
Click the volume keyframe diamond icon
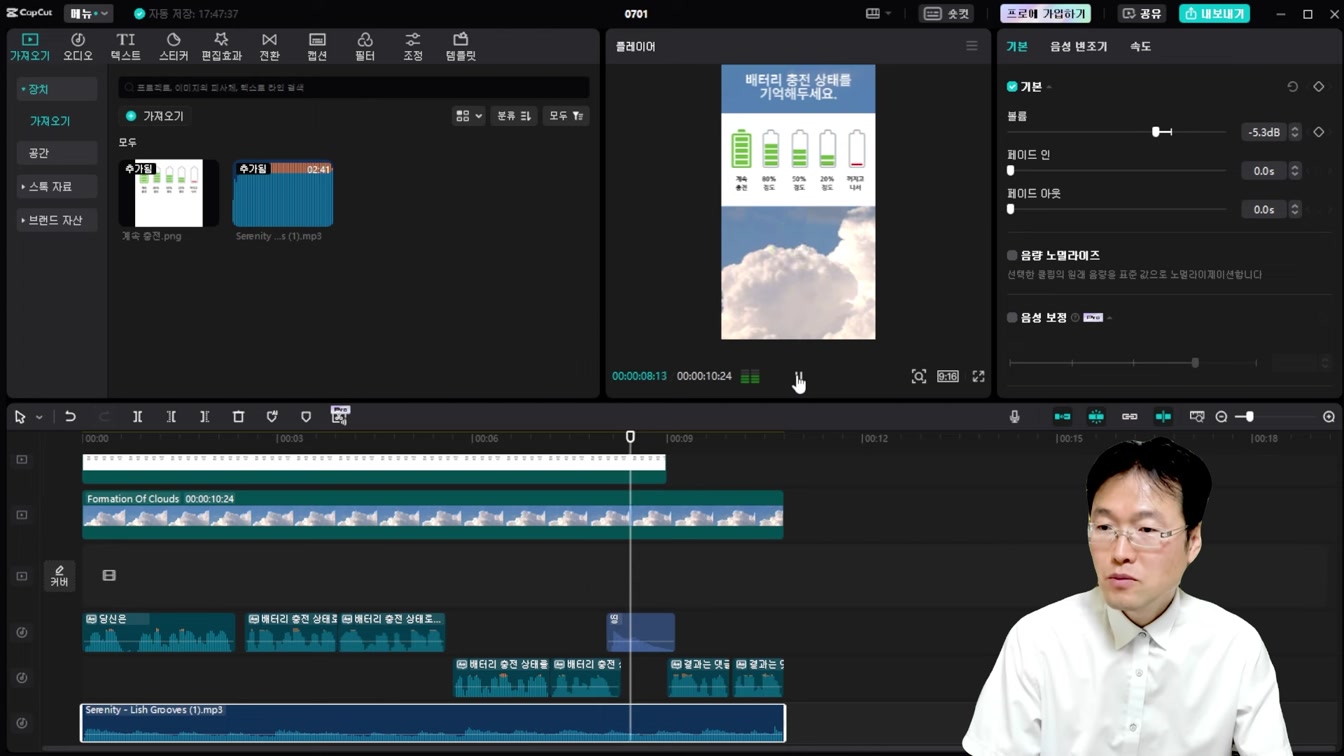1318,132
